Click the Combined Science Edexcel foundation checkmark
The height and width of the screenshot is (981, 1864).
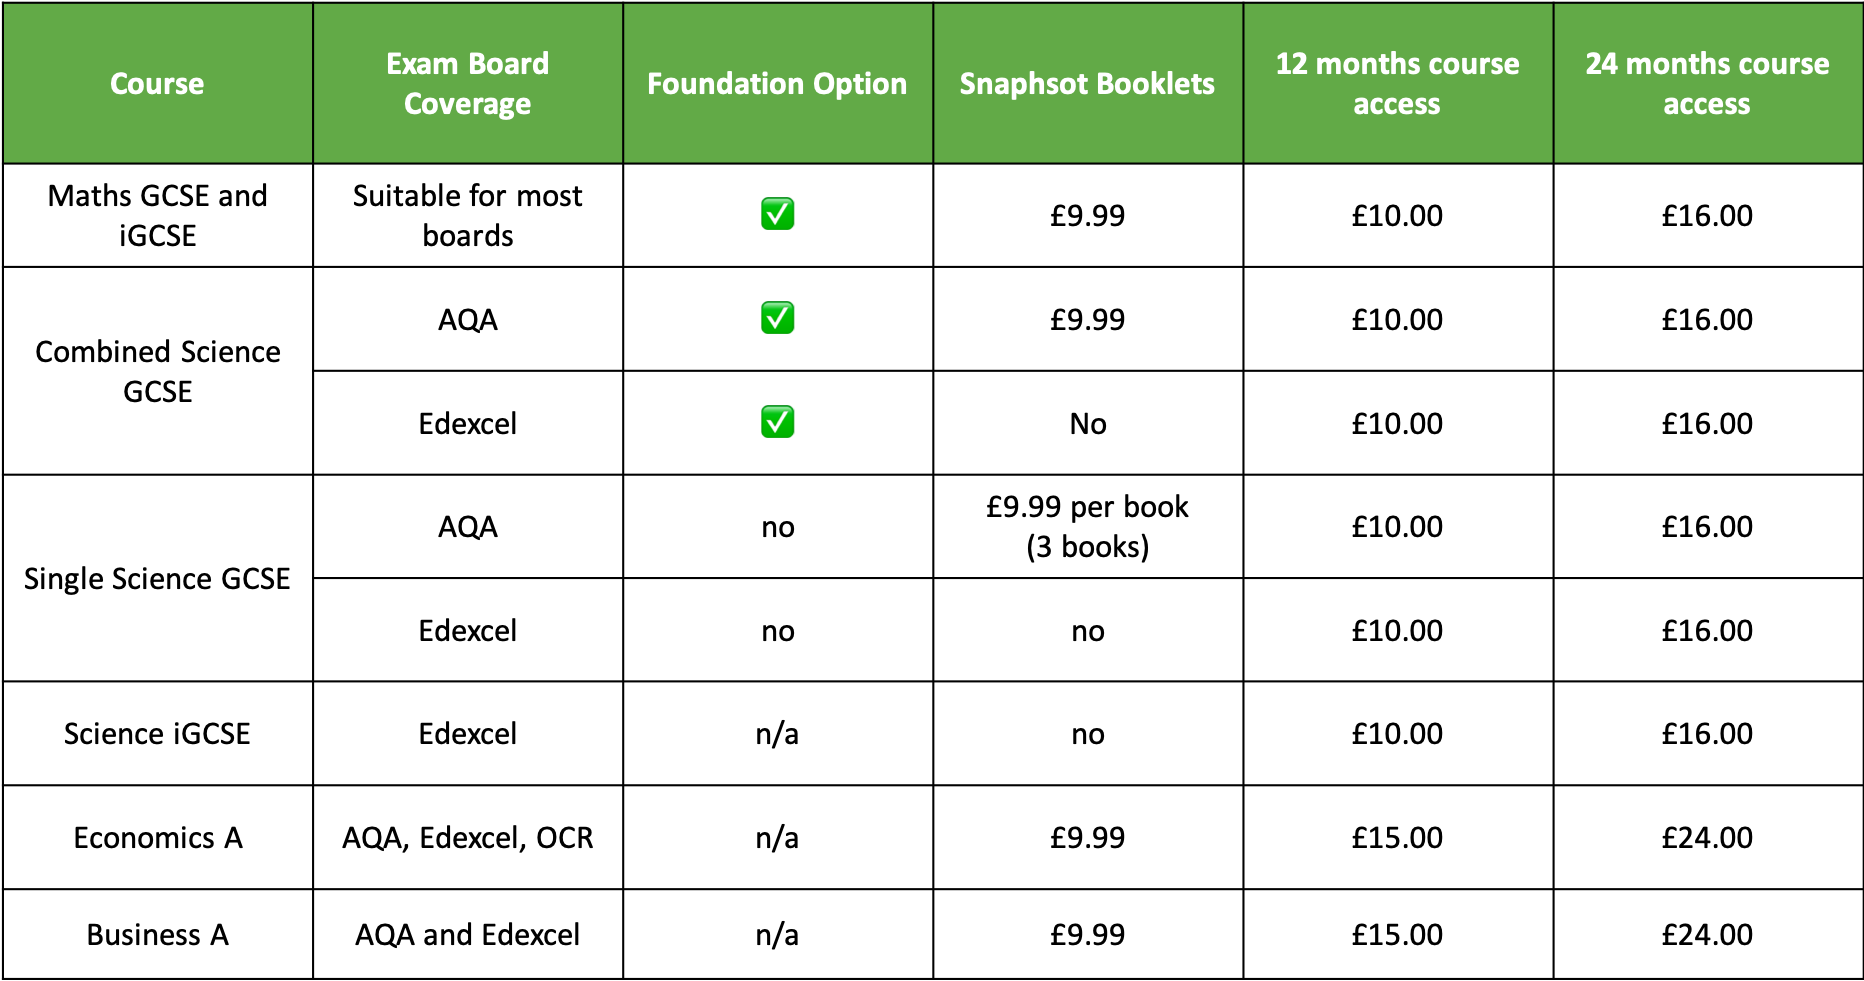pos(777,422)
